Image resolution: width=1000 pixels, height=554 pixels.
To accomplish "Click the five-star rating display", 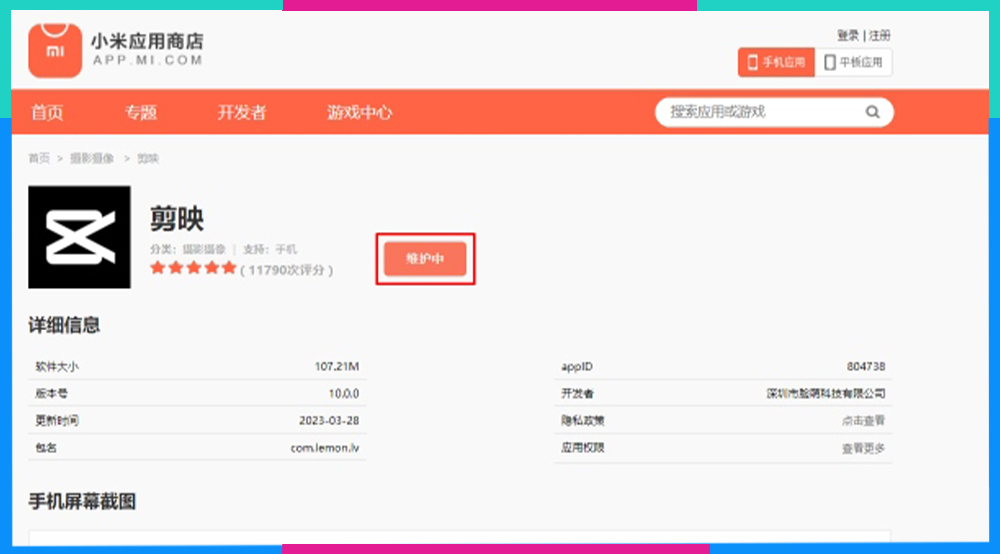I will pyautogui.click(x=193, y=268).
